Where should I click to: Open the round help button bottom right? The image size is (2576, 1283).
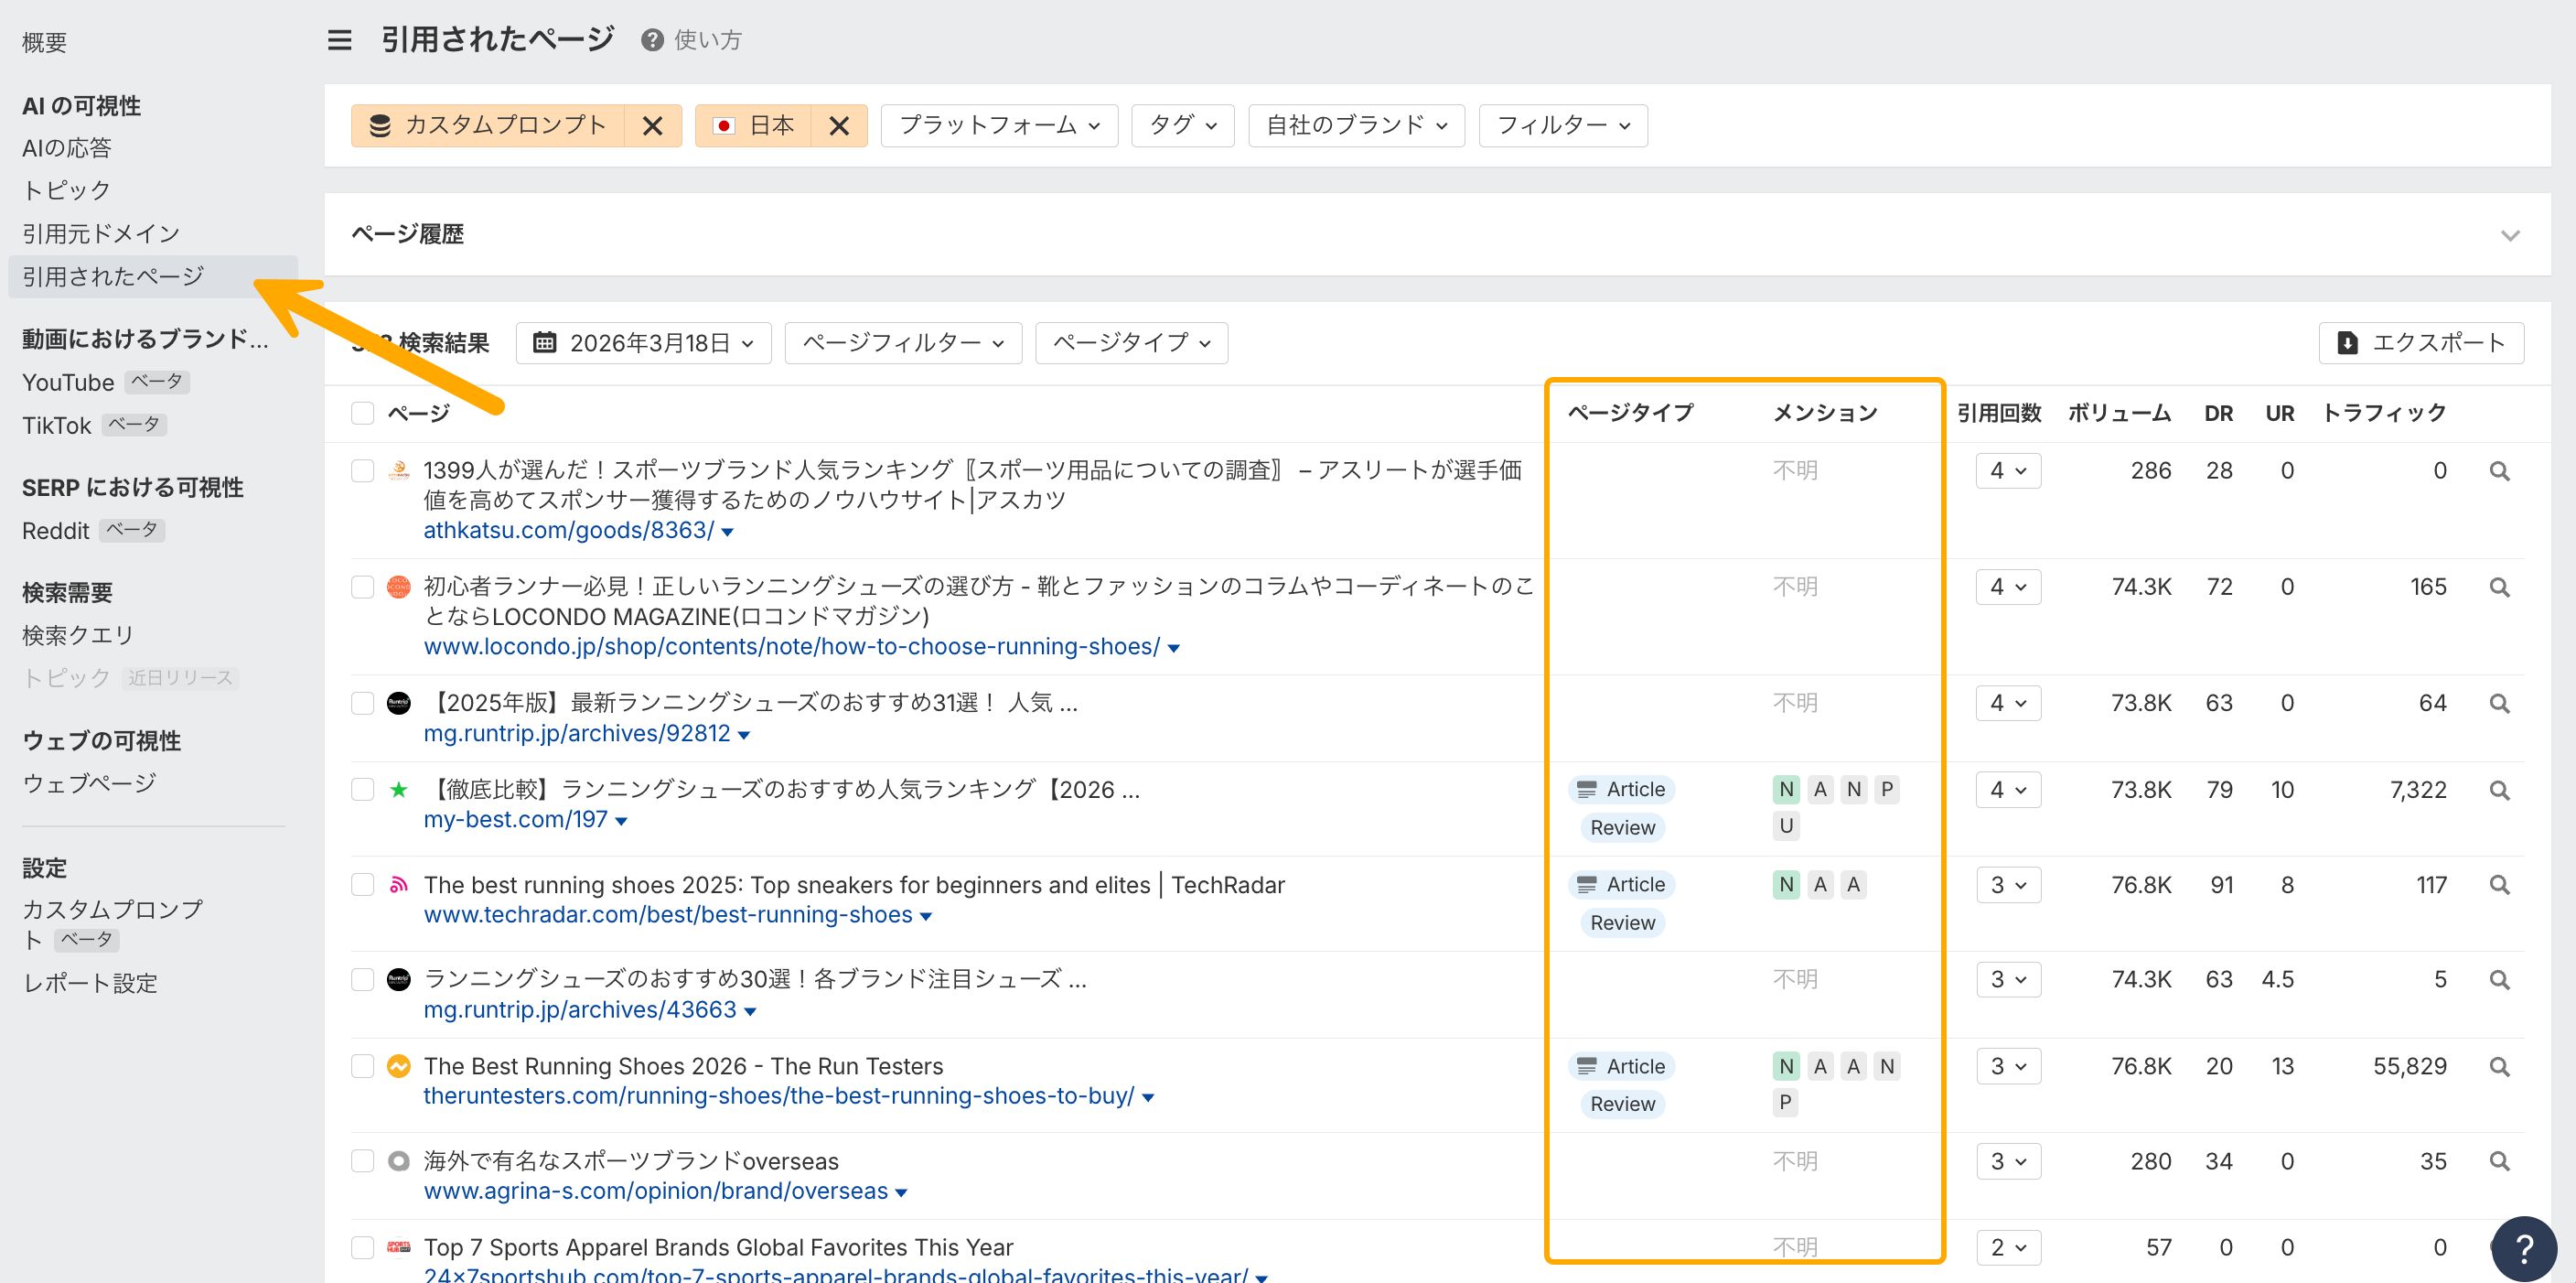pyautogui.click(x=2523, y=1247)
